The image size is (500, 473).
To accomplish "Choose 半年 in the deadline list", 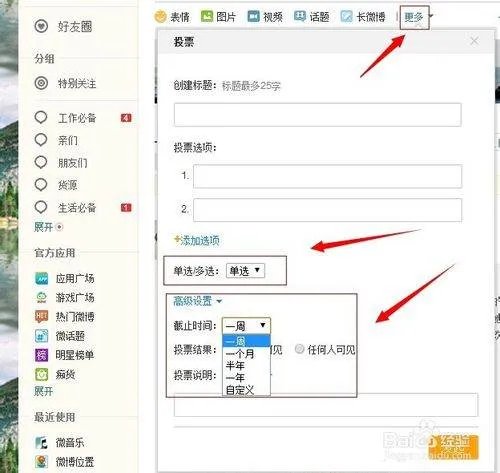I will coord(246,366).
